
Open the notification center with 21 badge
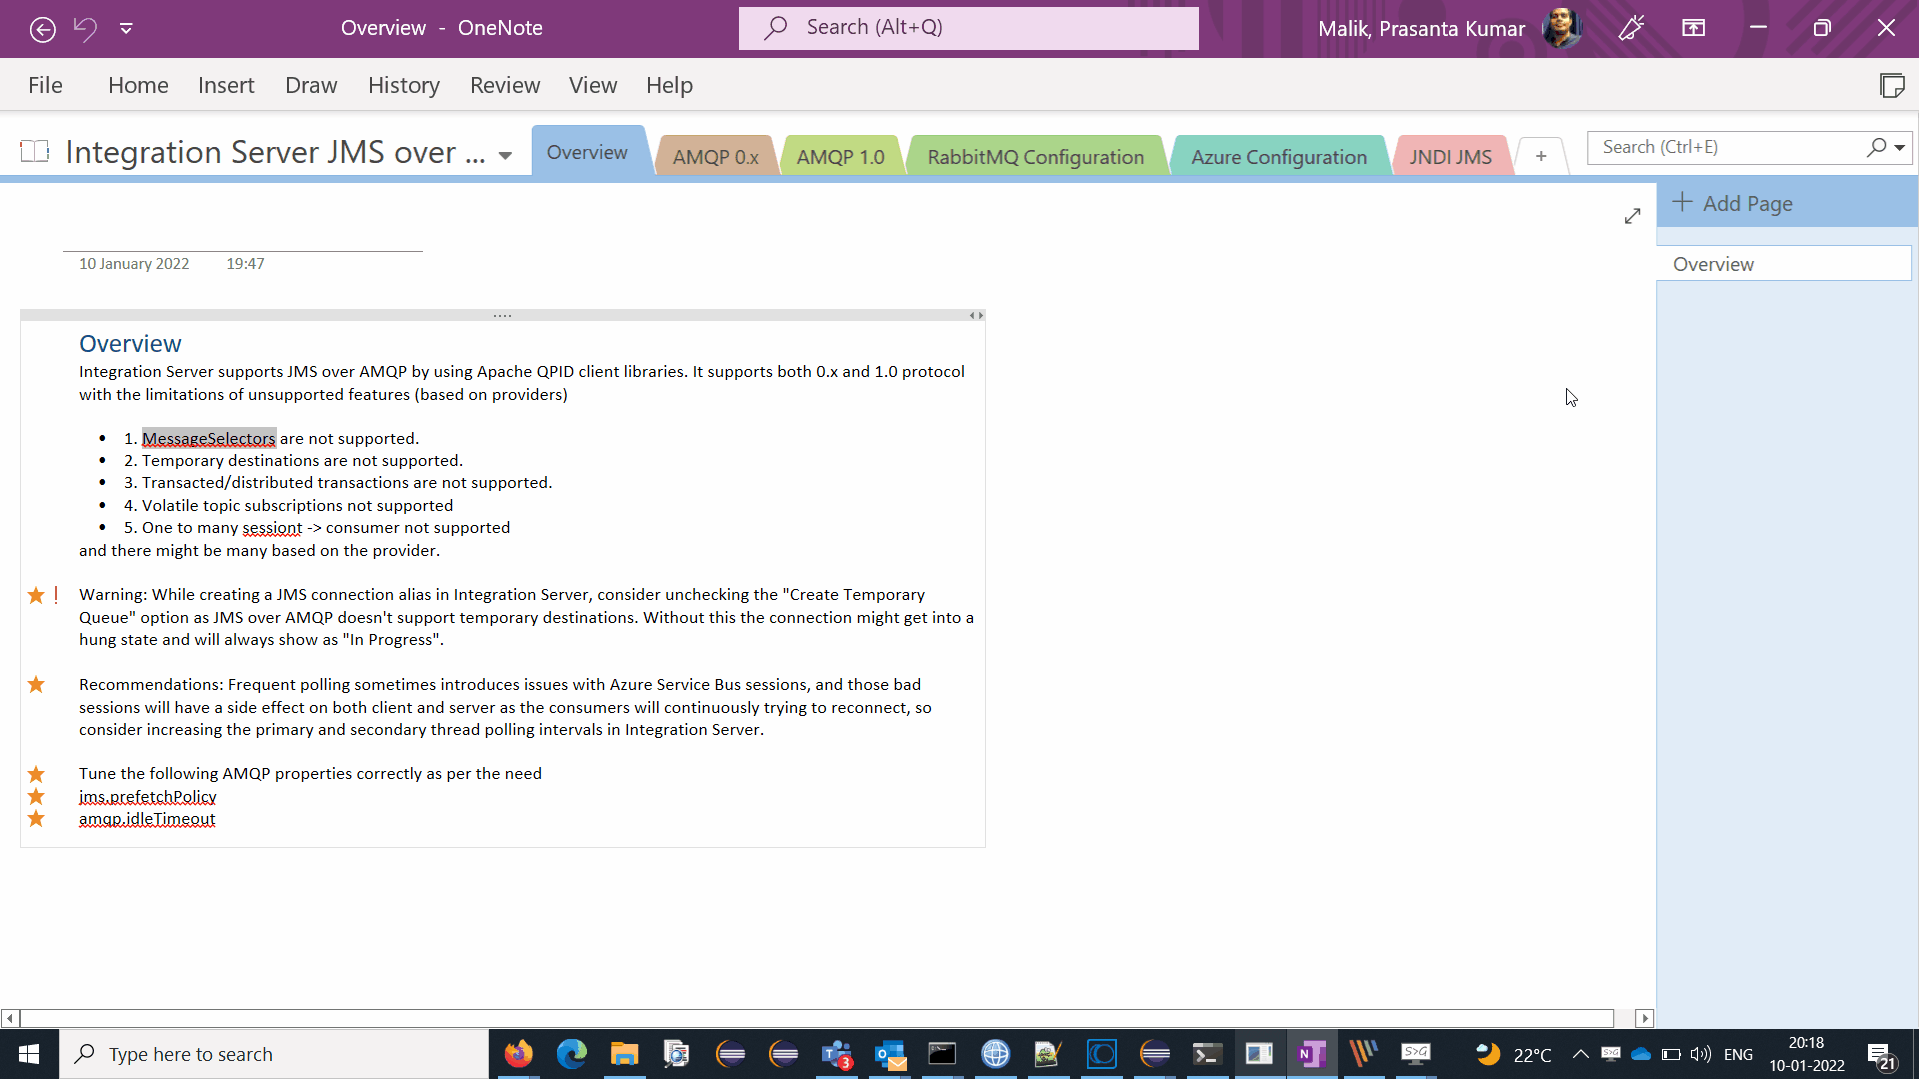click(1881, 1055)
